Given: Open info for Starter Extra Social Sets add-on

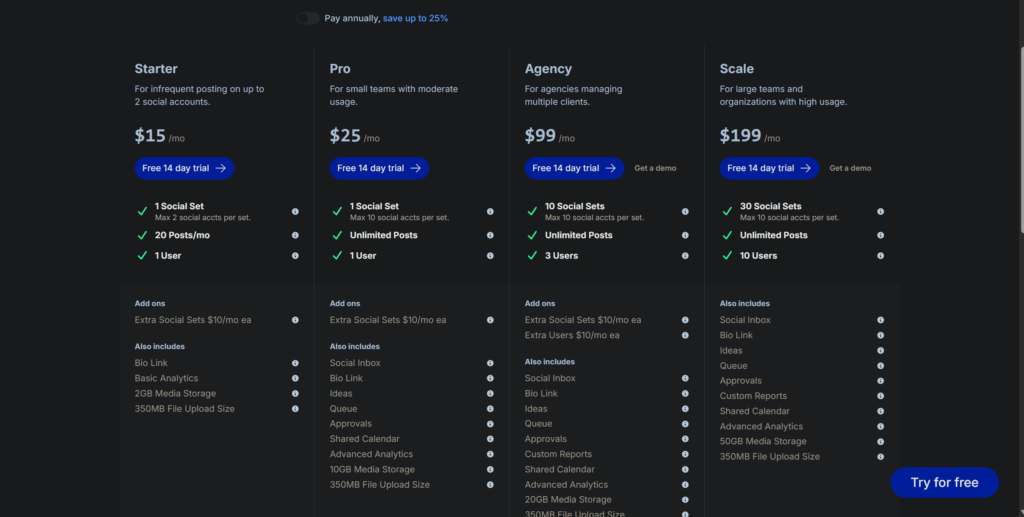Looking at the screenshot, I should 295,320.
